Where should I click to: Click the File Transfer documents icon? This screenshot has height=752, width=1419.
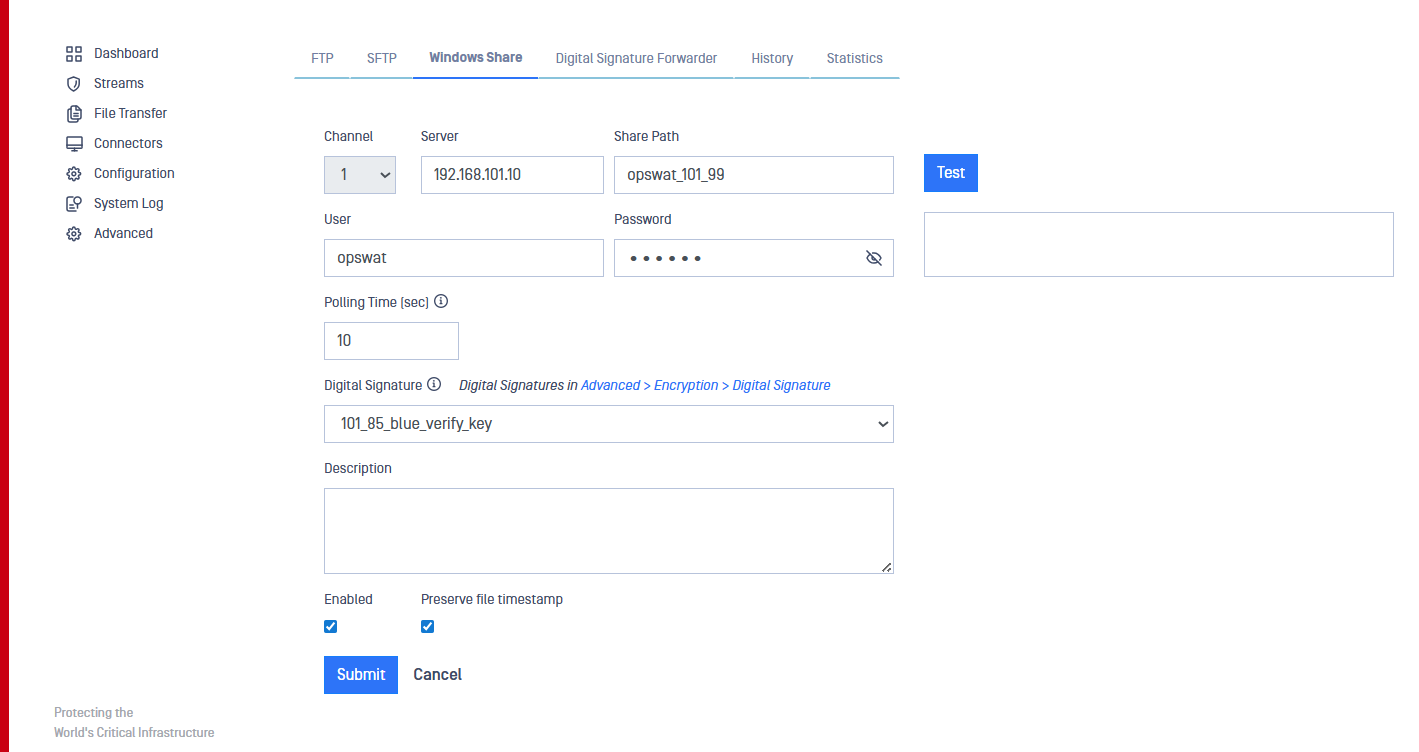tap(73, 113)
